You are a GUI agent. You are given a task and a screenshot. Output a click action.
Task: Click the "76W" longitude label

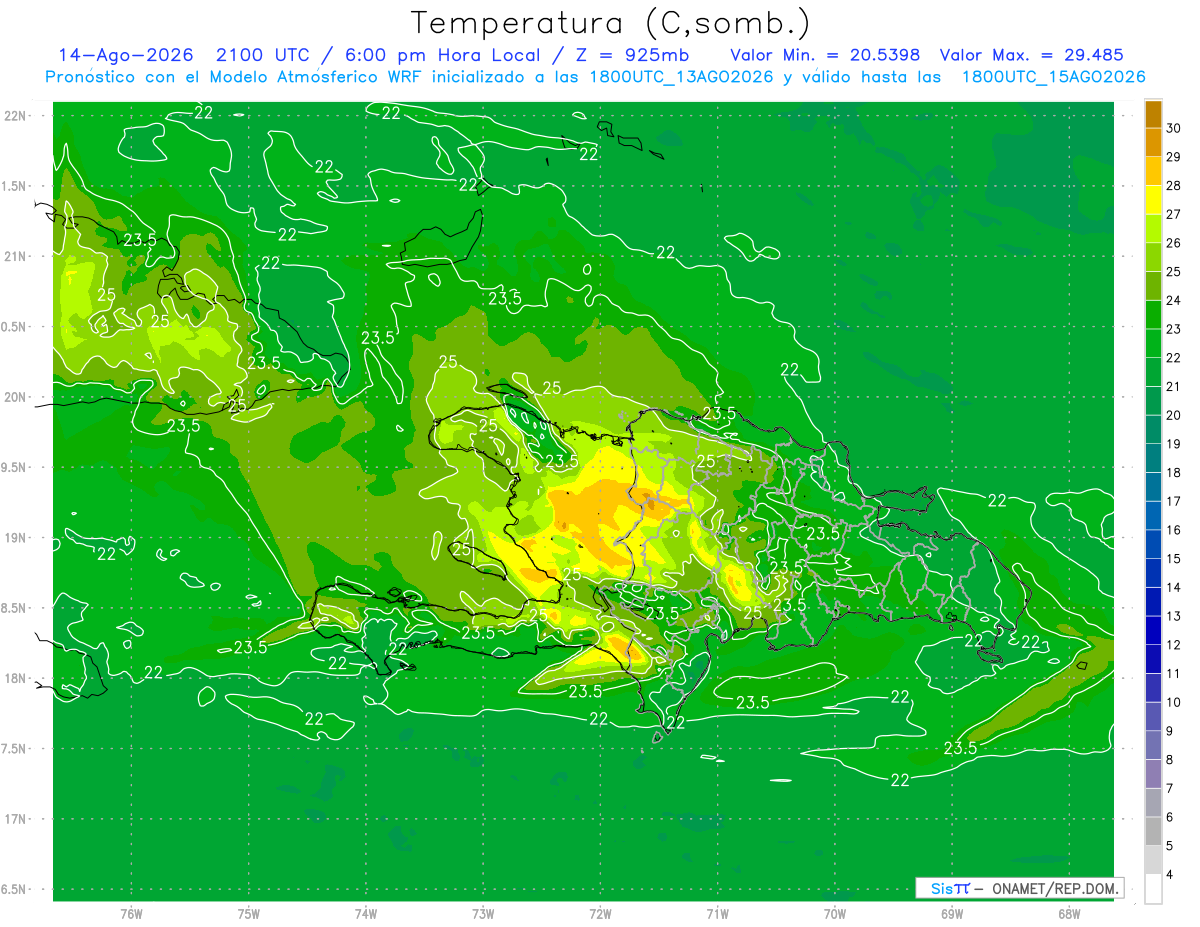coord(131,914)
